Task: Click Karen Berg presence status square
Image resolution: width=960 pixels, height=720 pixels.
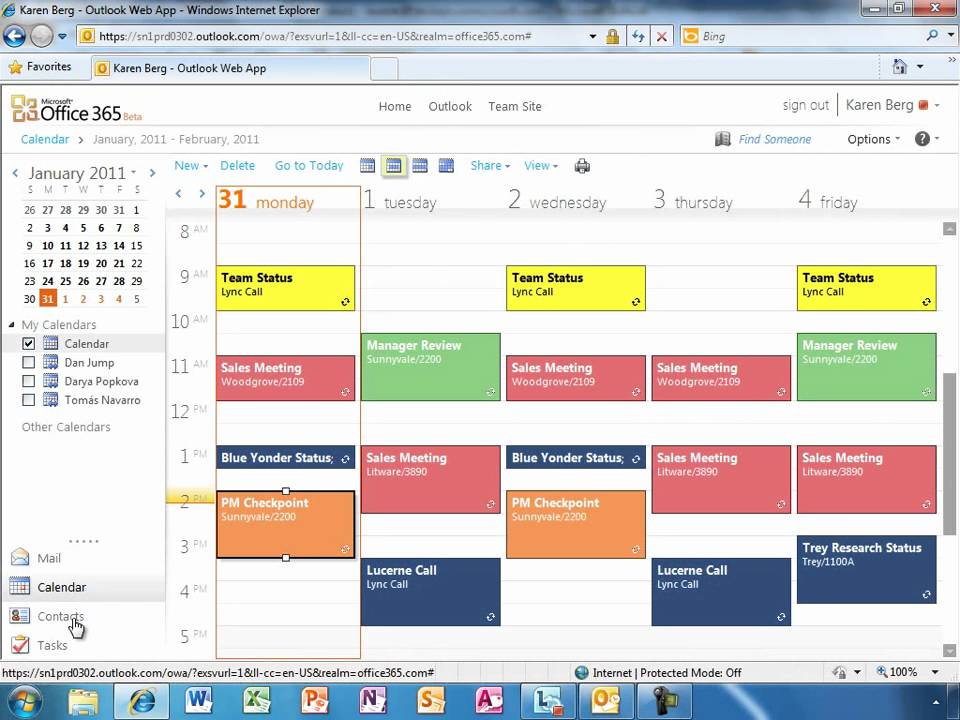Action: click(924, 105)
